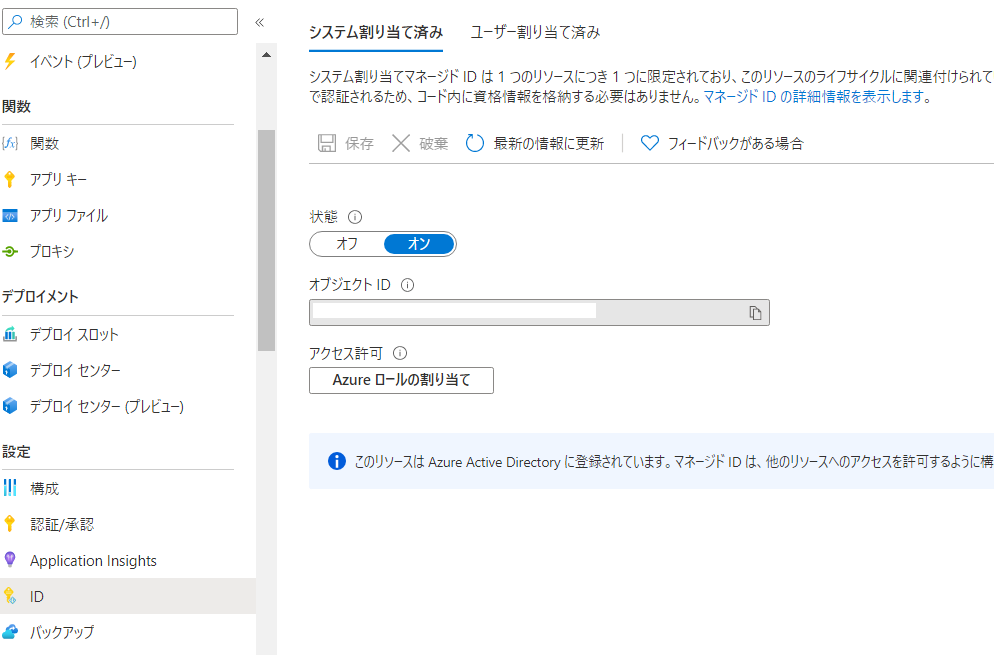Screen dimensions: 994x655
Task: Open Application Insights menu entry
Action: point(93,561)
